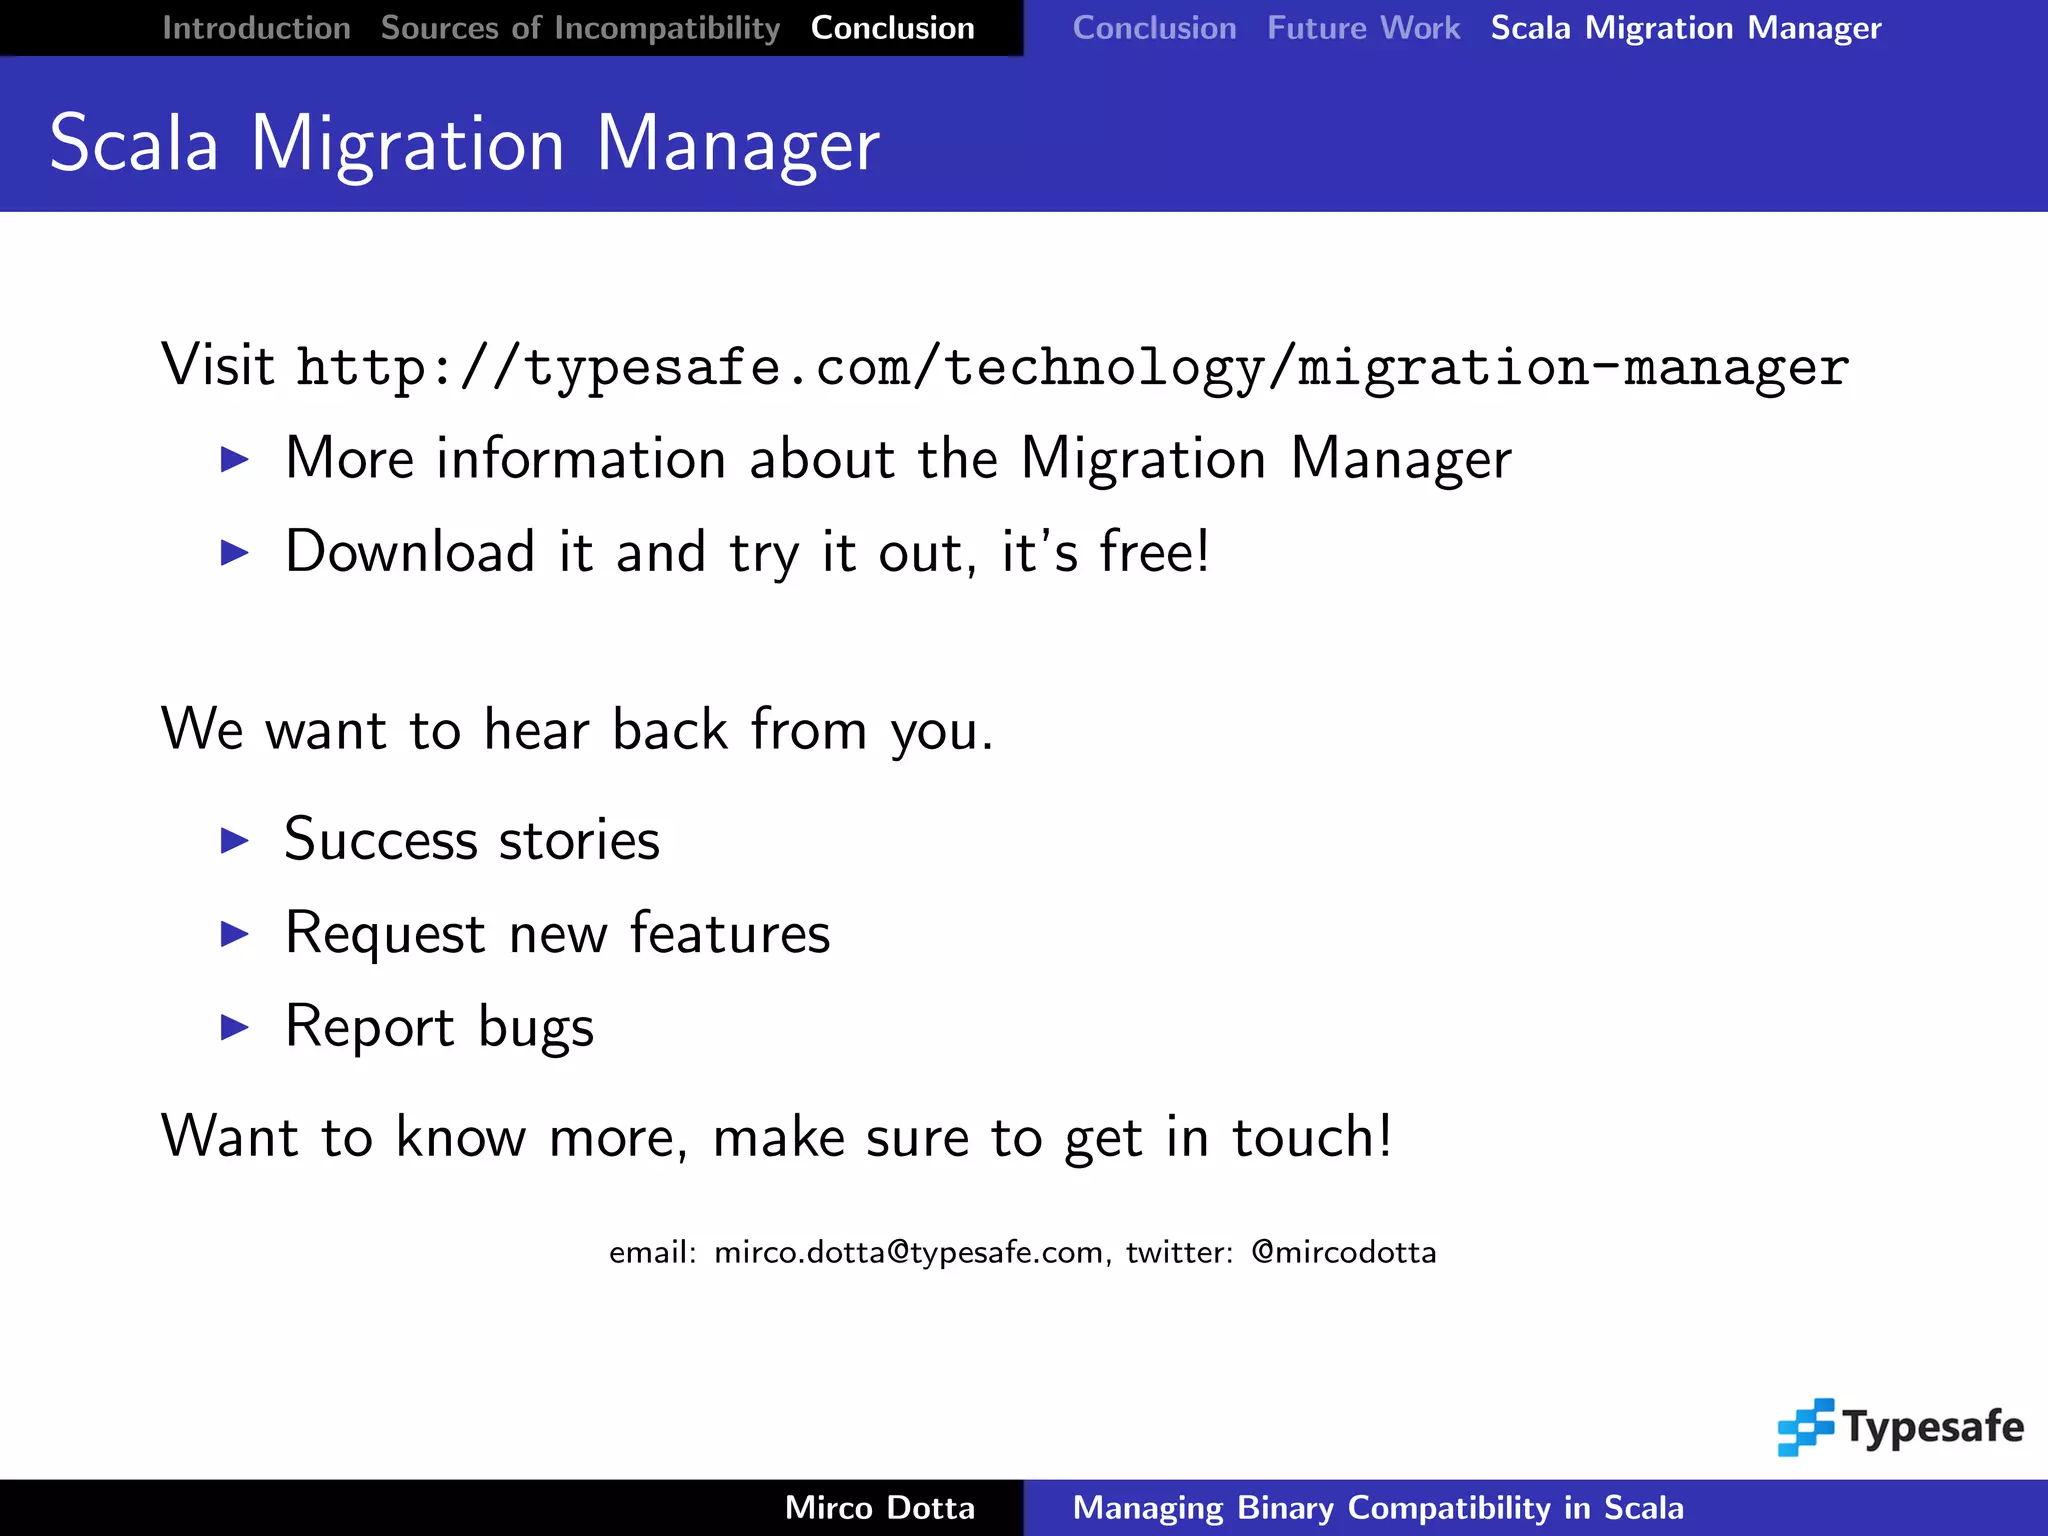The width and height of the screenshot is (2048, 1536).
Task: Jump to the Future Work subsection
Action: pos(1363,28)
